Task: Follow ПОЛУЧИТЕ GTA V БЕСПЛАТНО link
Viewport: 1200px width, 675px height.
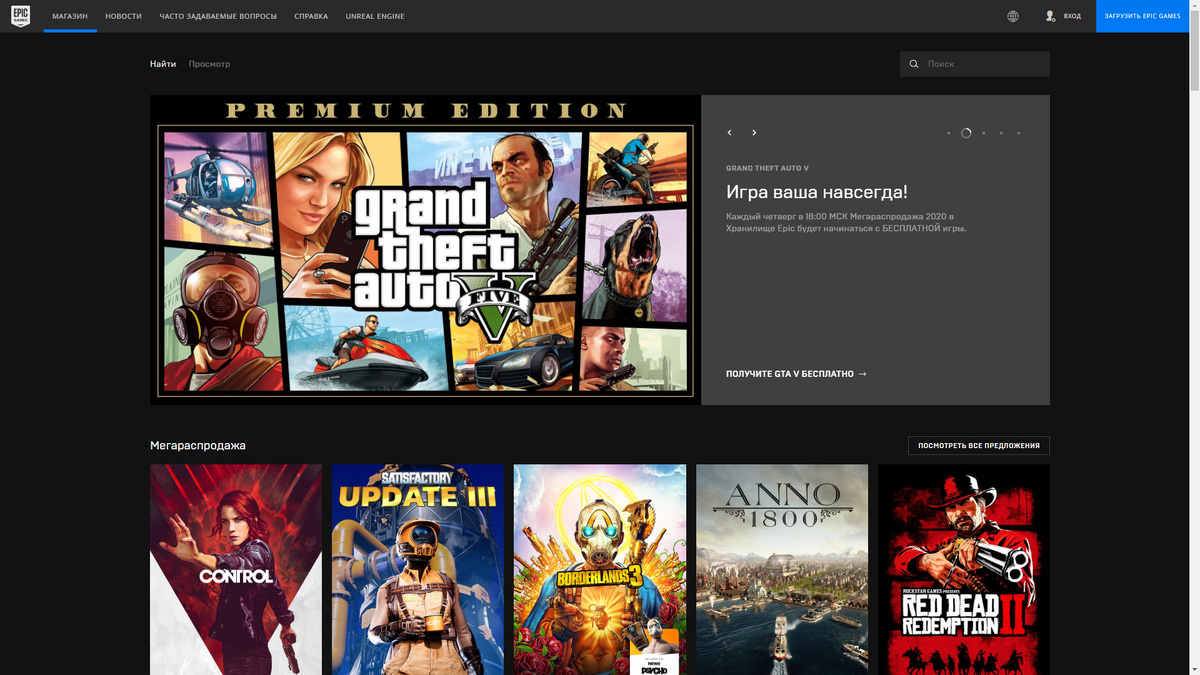Action: point(796,374)
